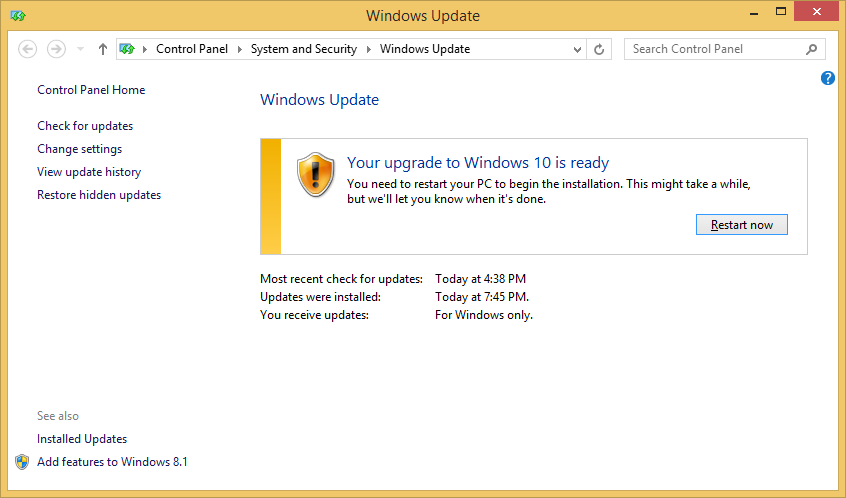The image size is (846, 498).
Task: Open the address bar history dropdown
Action: pyautogui.click(x=577, y=50)
